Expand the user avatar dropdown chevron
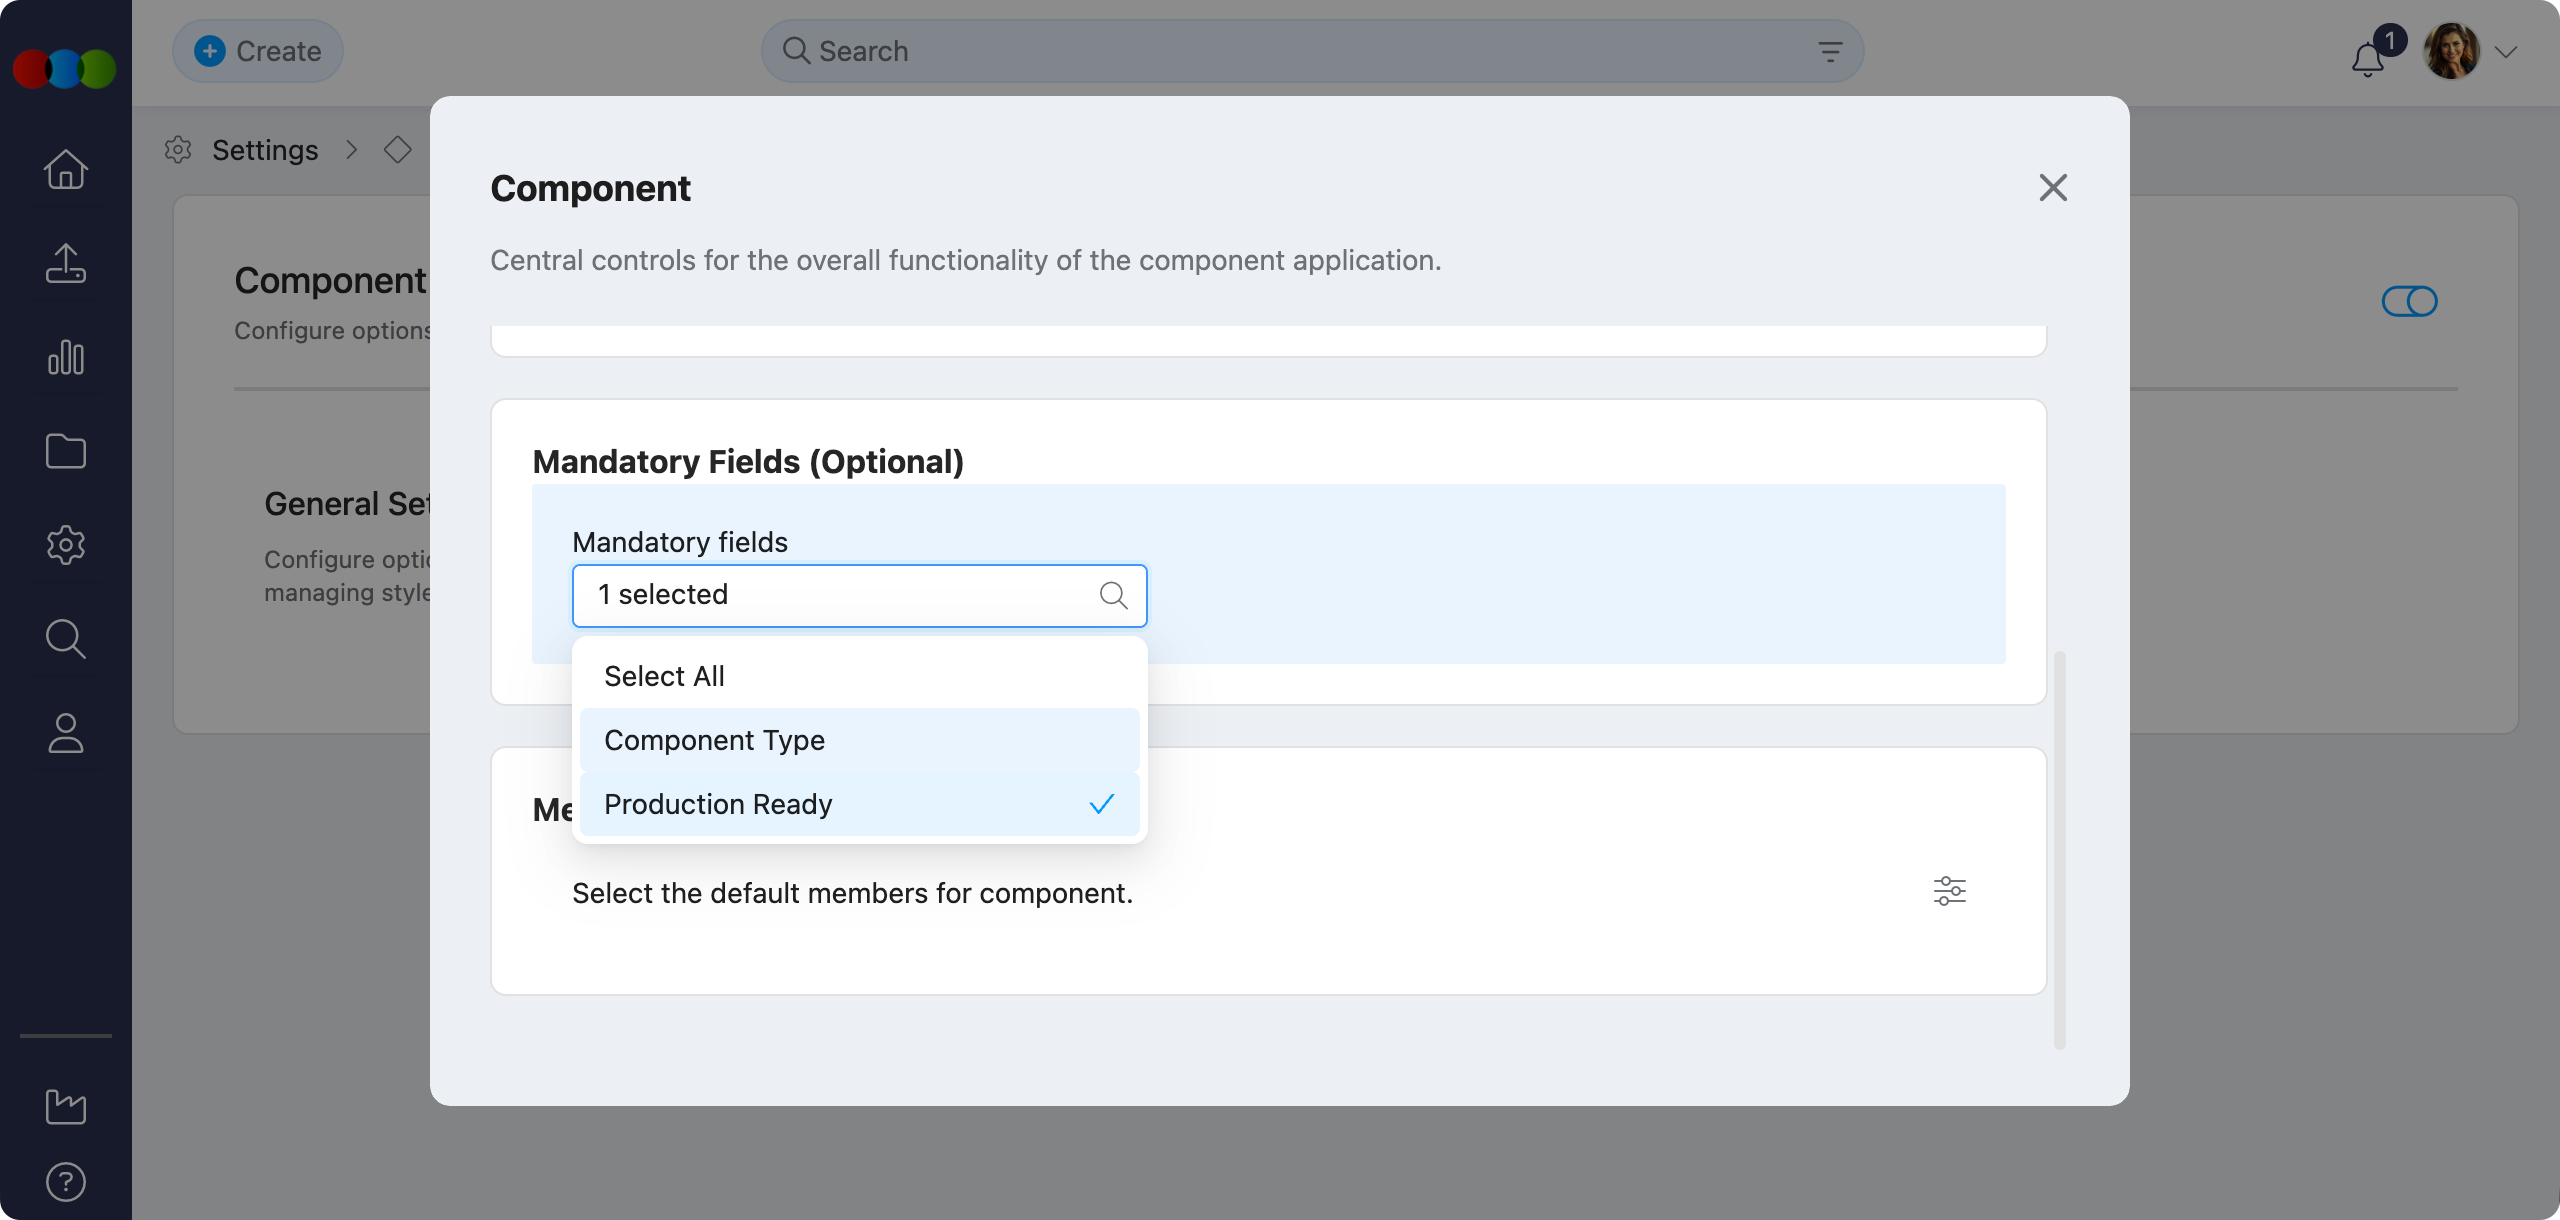The width and height of the screenshot is (2560, 1220). coord(2506,52)
